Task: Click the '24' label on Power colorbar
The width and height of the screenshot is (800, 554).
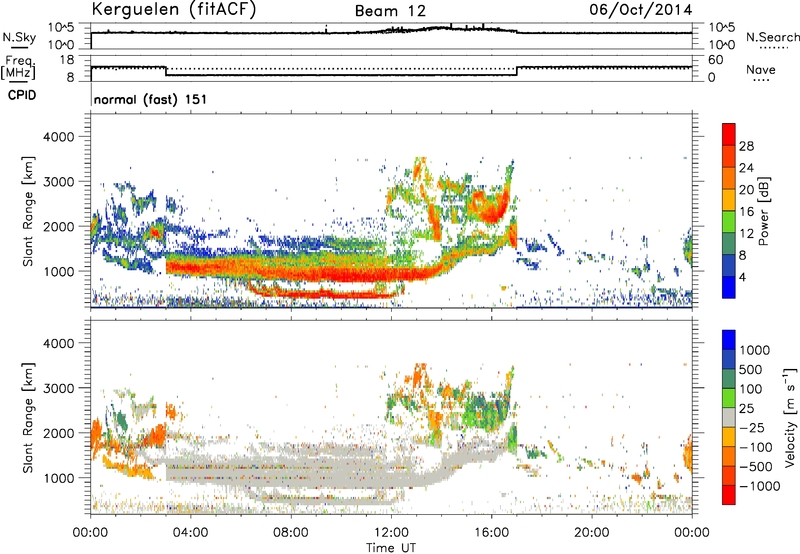Action: point(746,168)
